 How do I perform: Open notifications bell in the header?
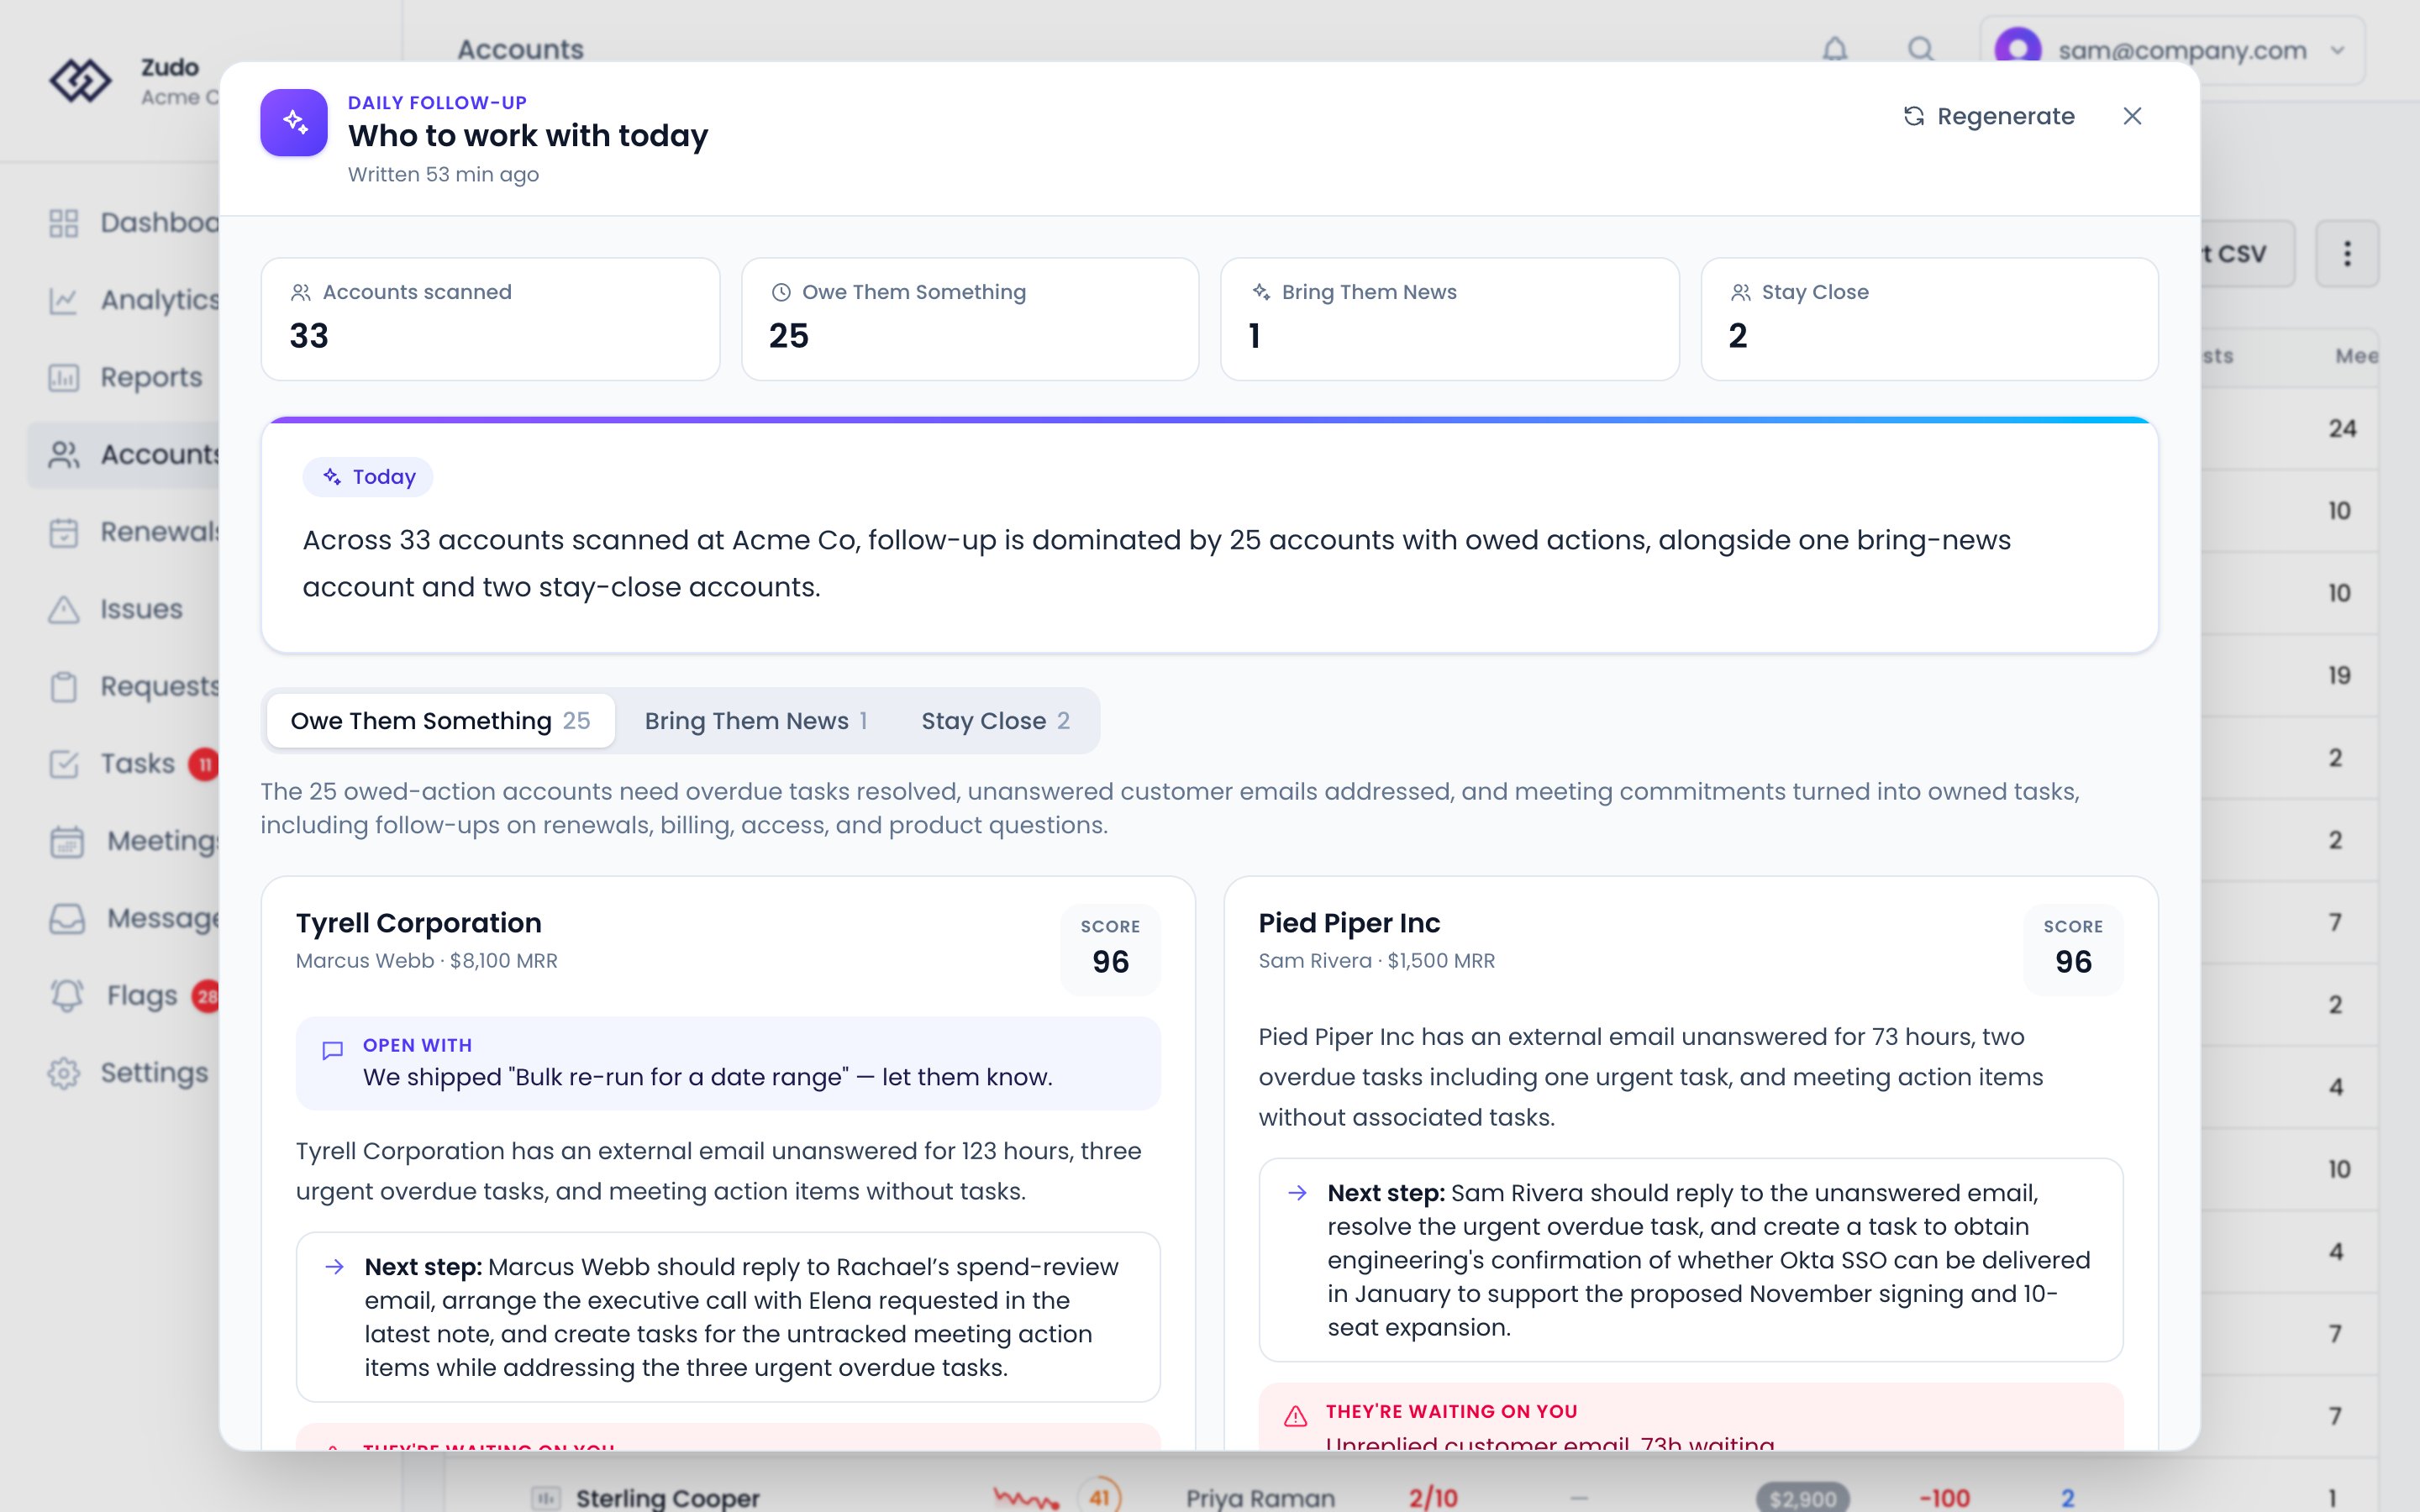click(x=1834, y=49)
